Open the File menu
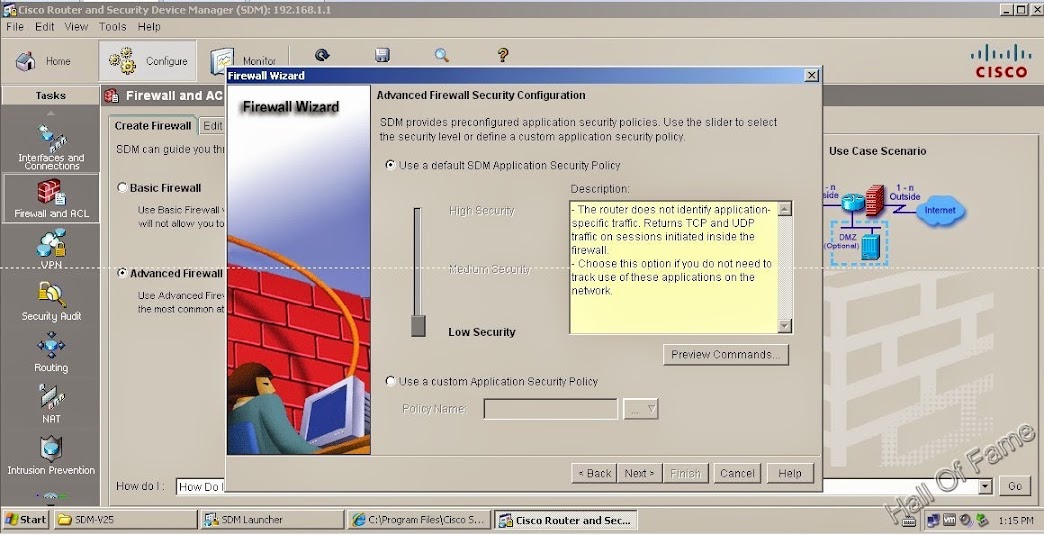Image resolution: width=1044 pixels, height=535 pixels. [x=15, y=27]
